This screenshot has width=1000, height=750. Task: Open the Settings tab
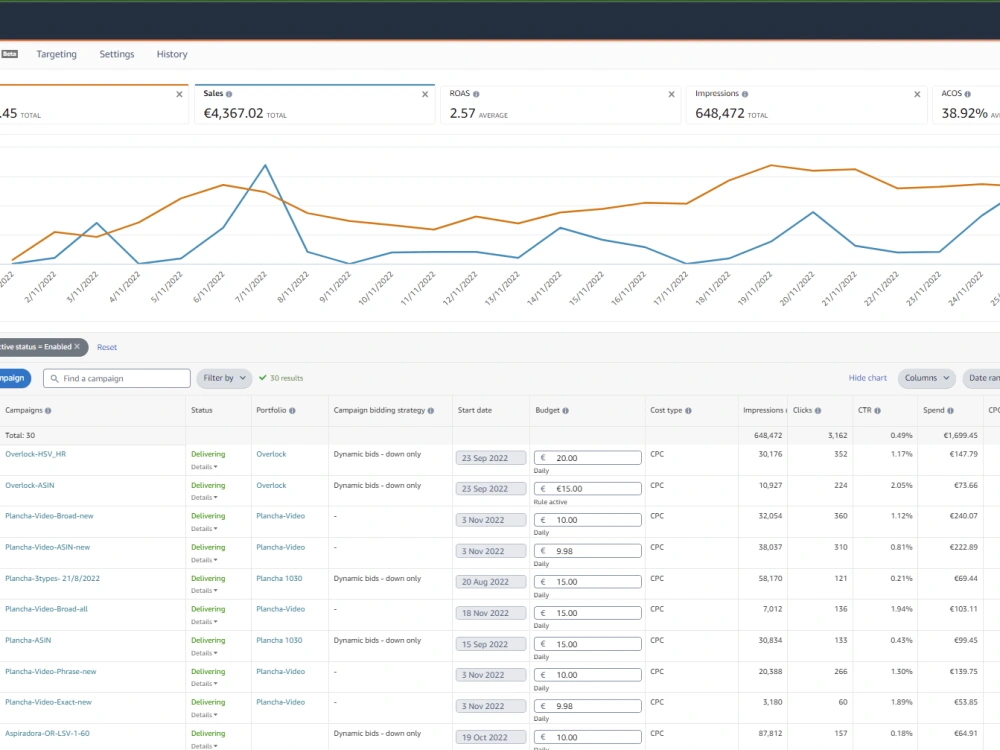[x=117, y=54]
